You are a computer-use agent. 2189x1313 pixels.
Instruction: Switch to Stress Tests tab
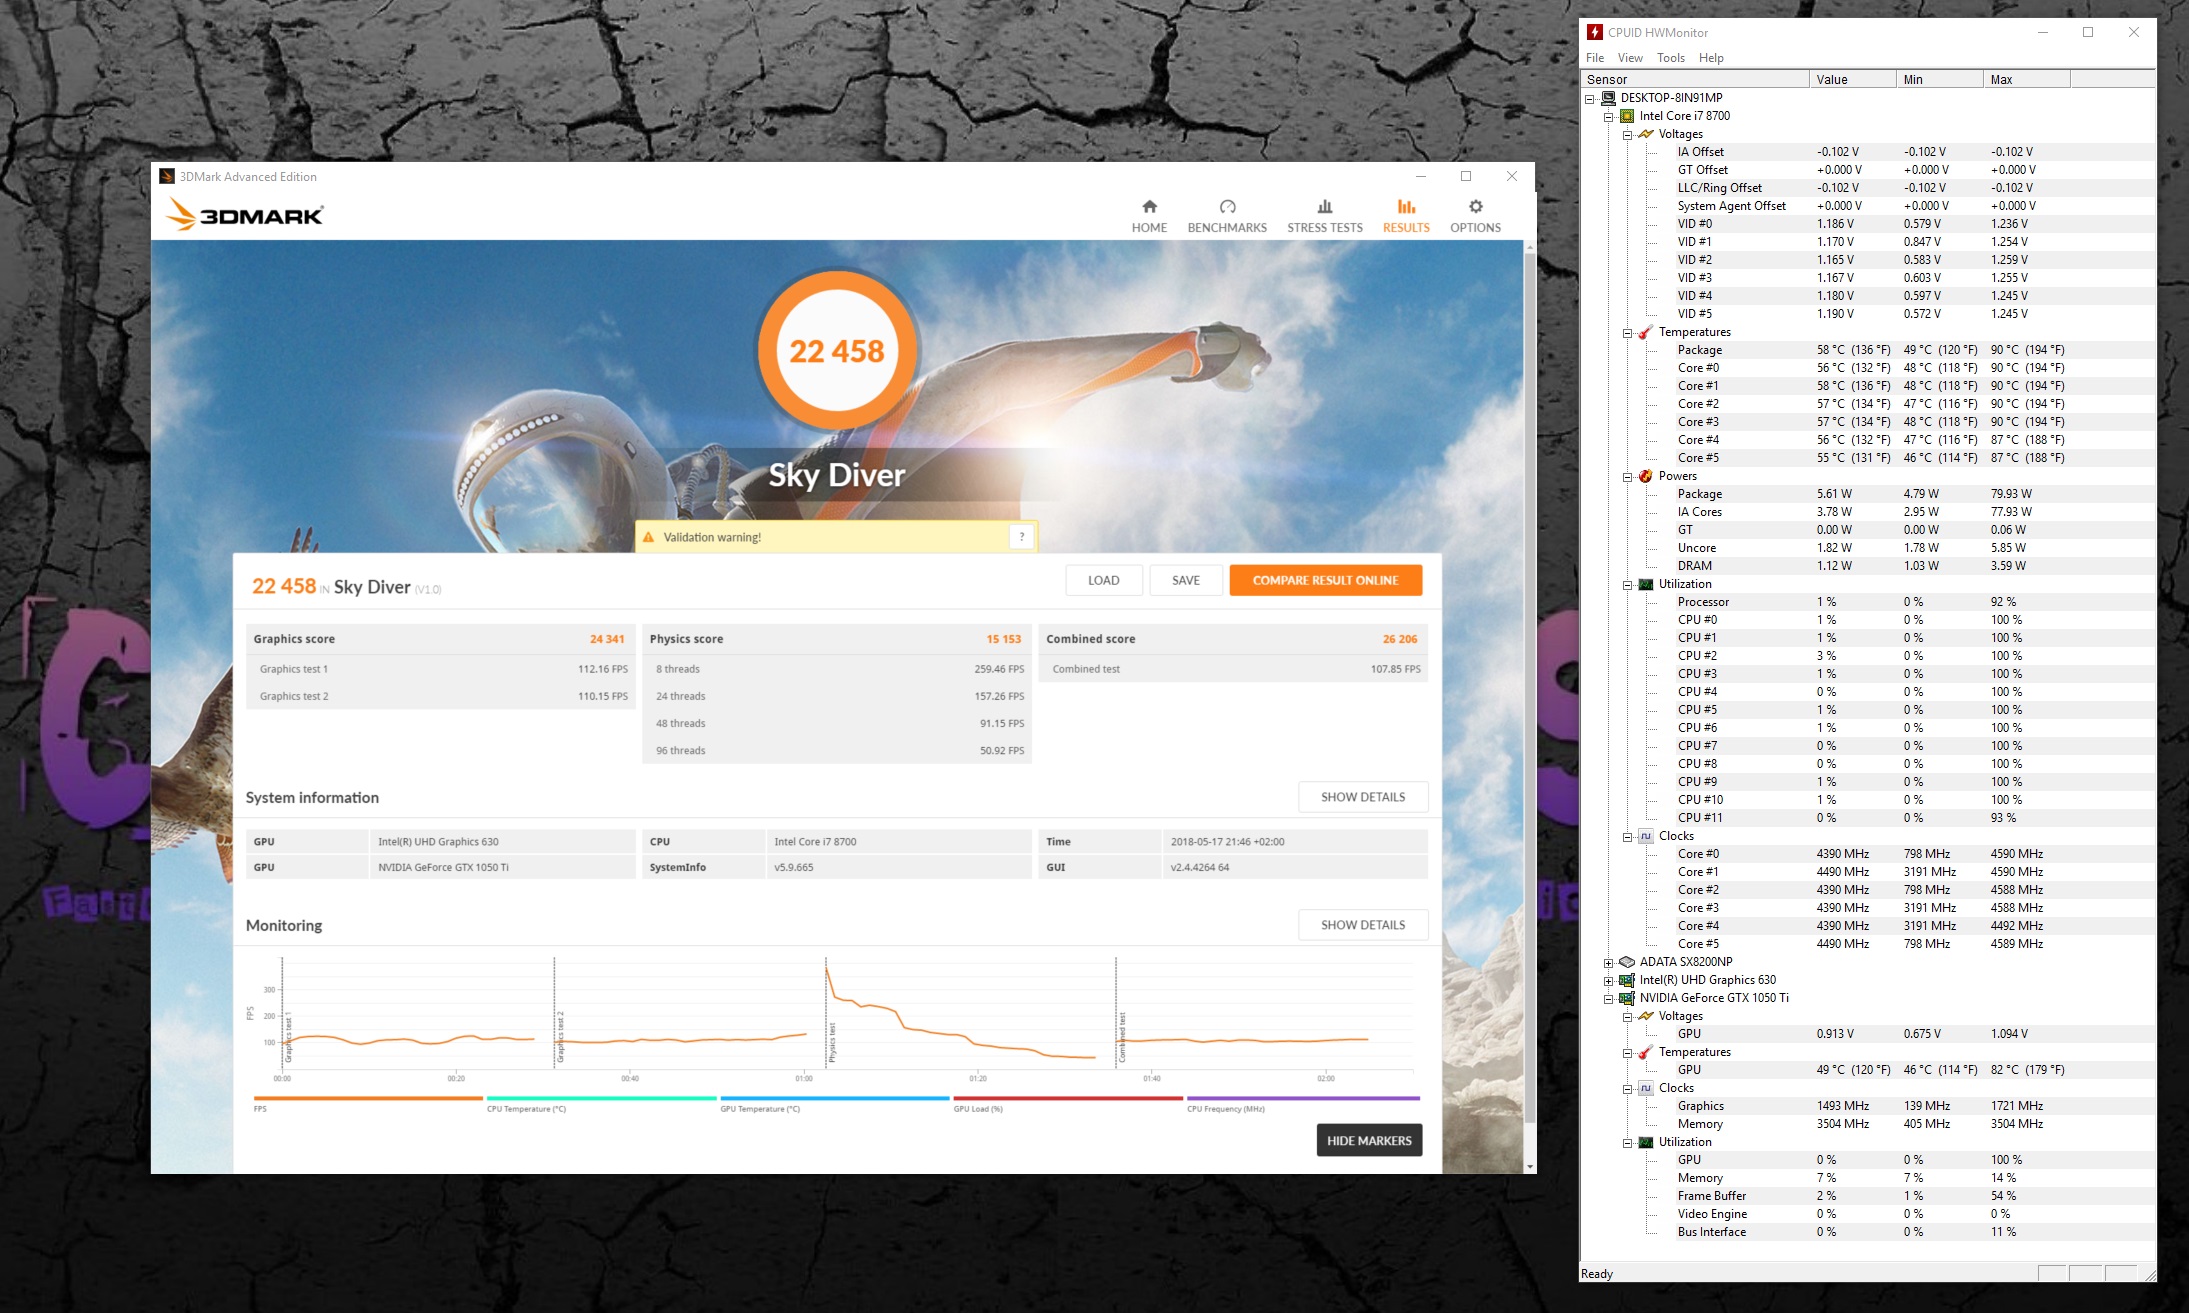(1325, 216)
